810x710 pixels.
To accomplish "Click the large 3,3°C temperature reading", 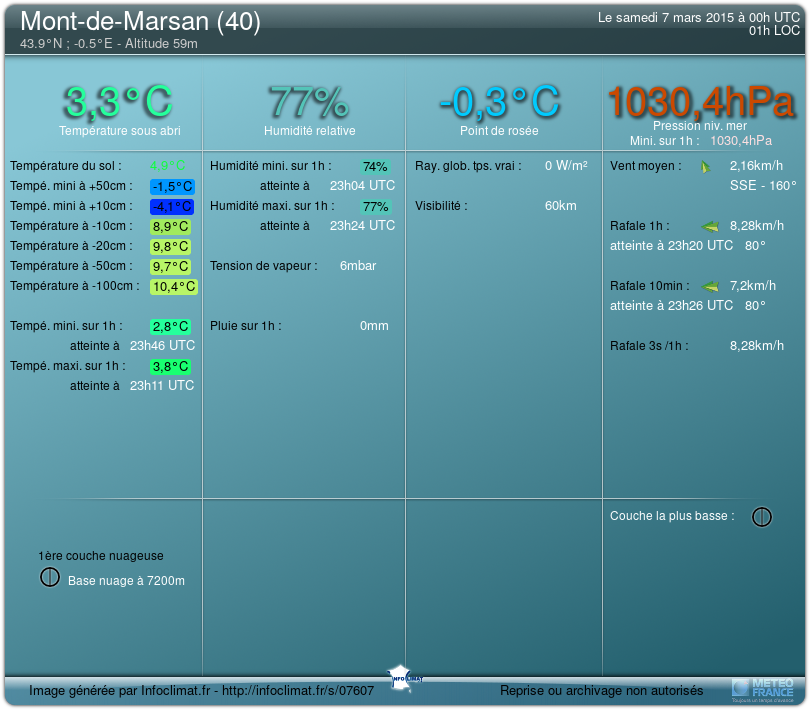I will [119, 102].
